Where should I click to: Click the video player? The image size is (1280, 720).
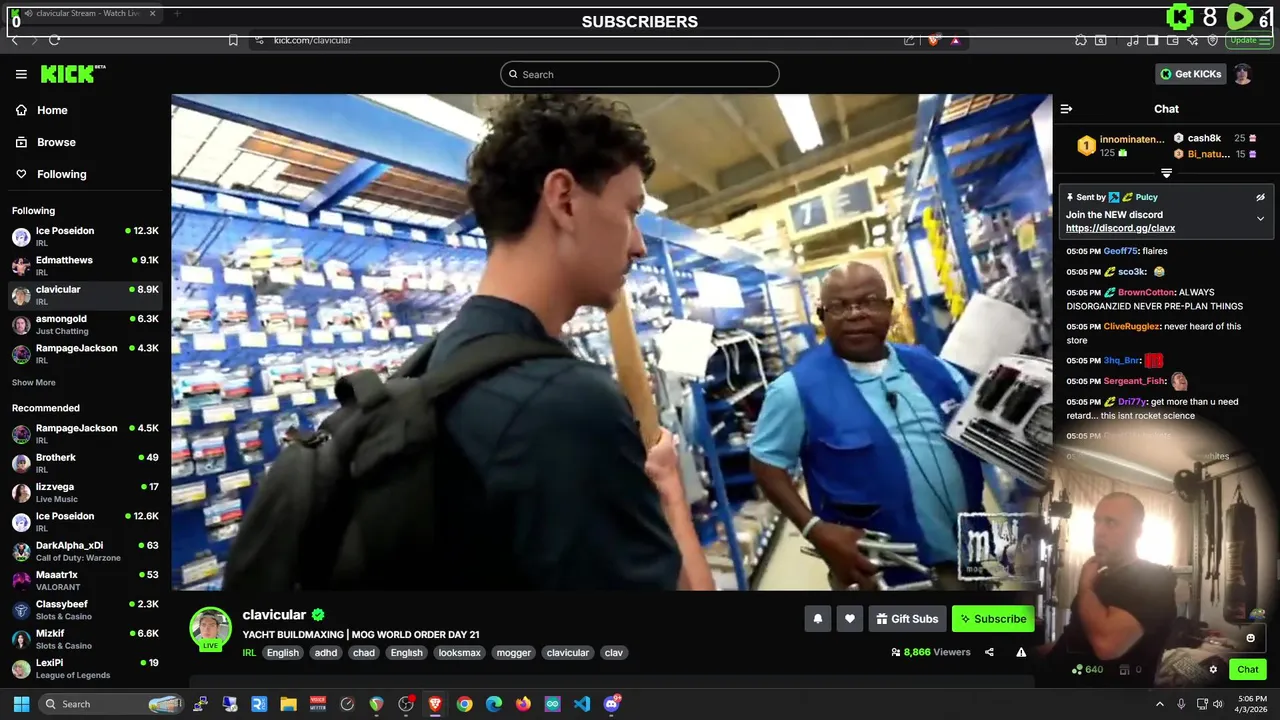(611, 342)
